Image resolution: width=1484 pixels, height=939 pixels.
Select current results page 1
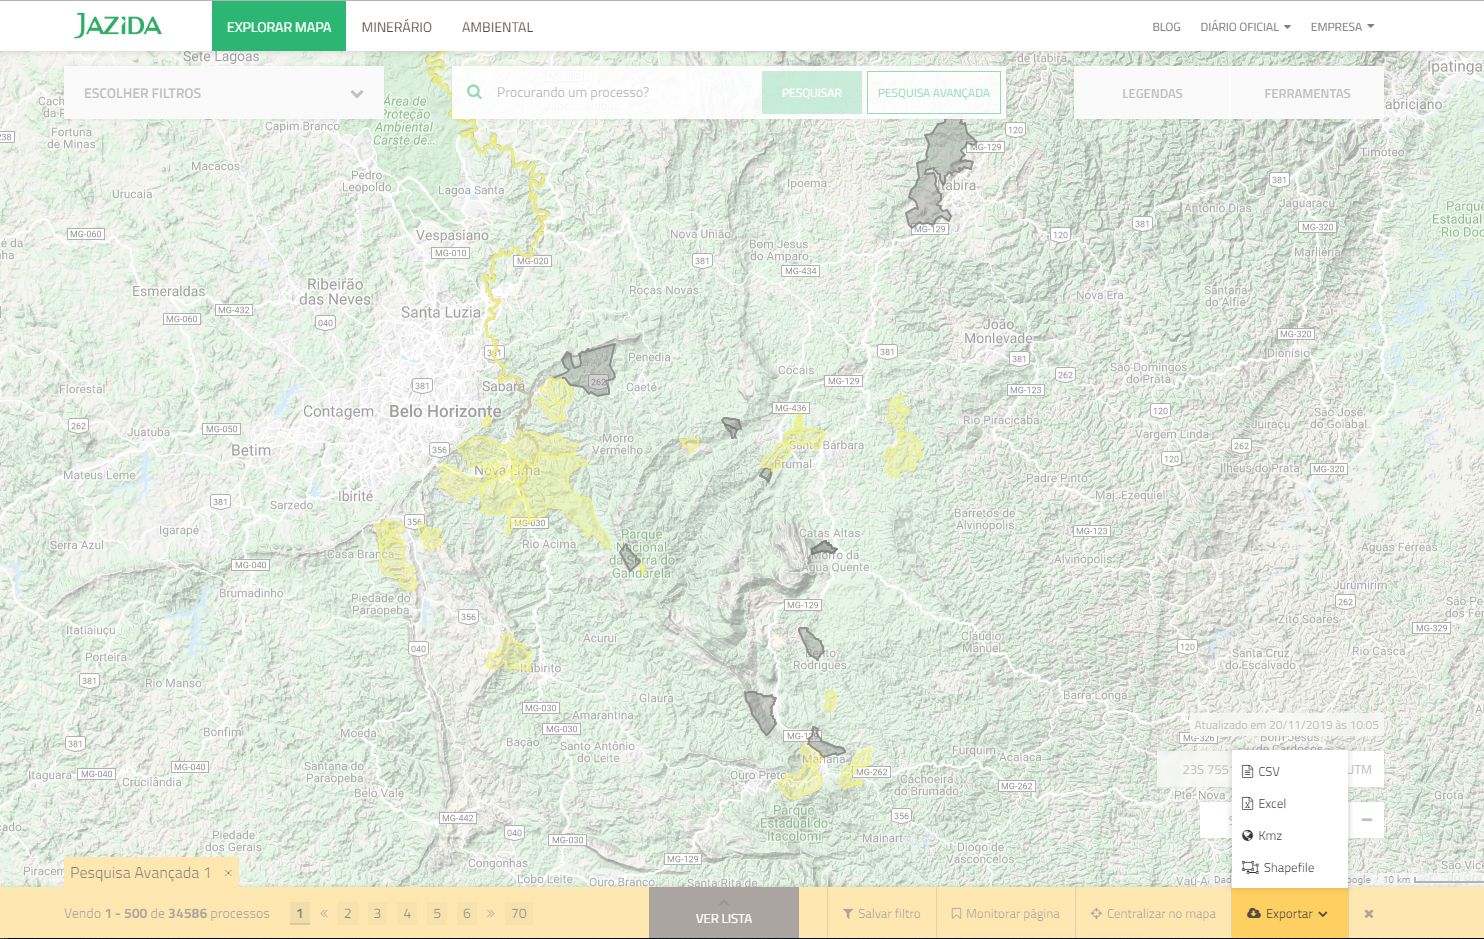(x=300, y=913)
